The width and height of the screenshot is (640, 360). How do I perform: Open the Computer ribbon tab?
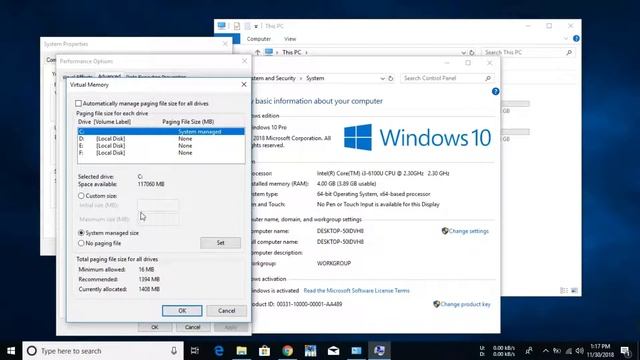tap(259, 39)
